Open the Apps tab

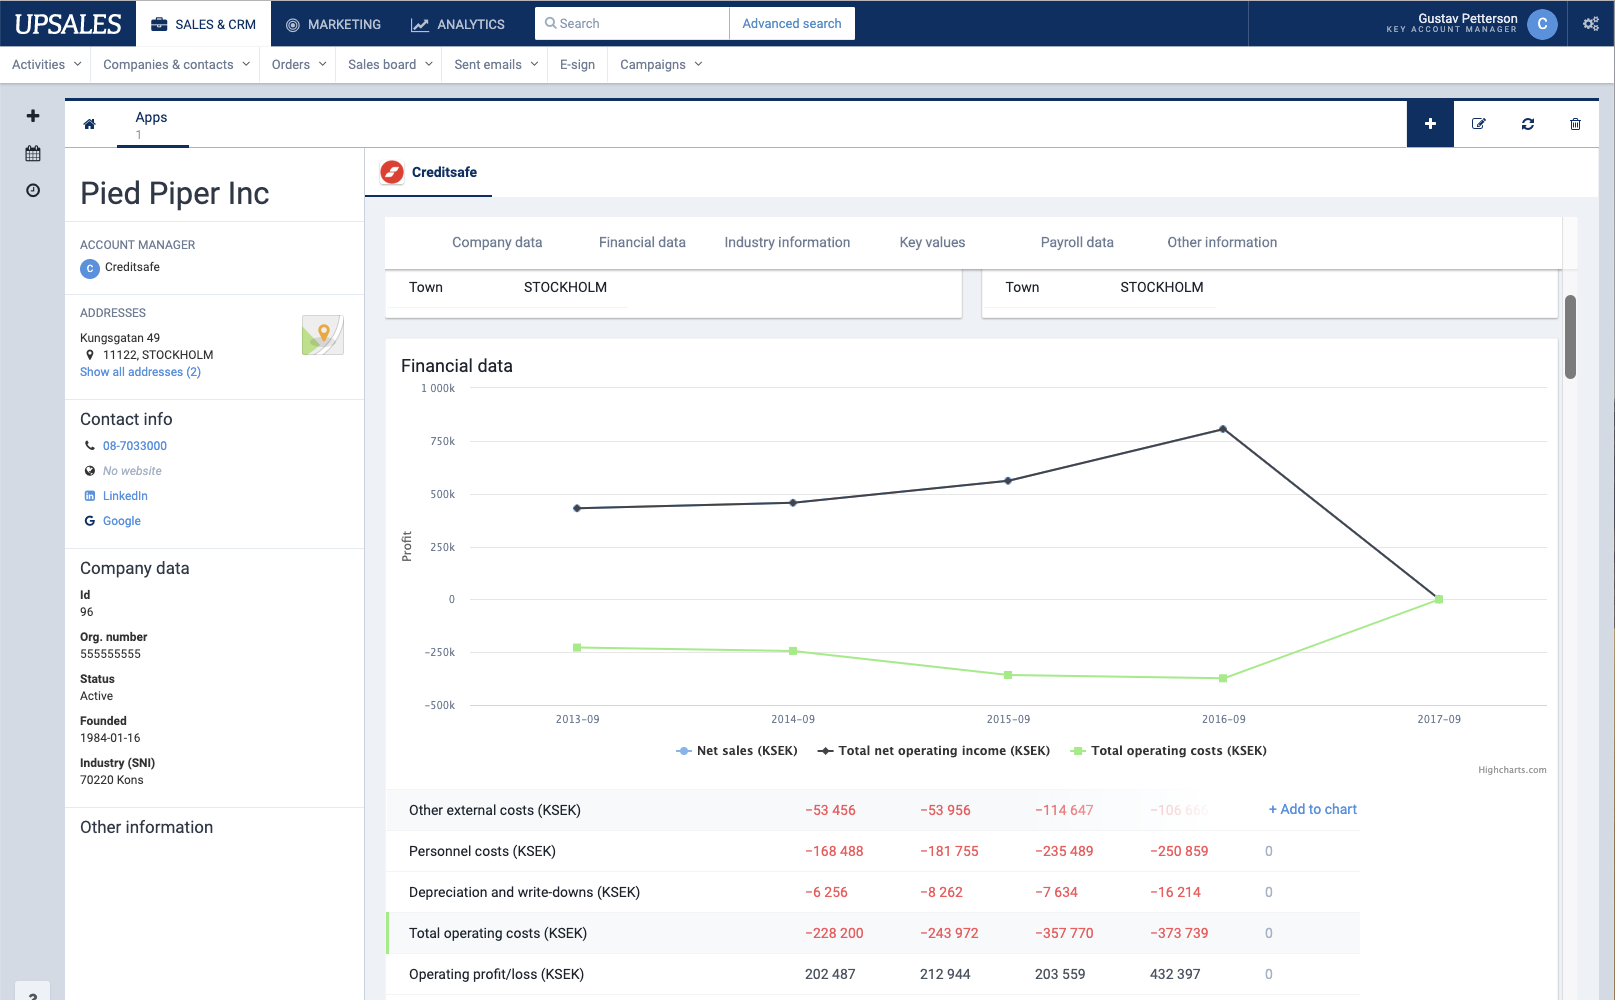(152, 124)
